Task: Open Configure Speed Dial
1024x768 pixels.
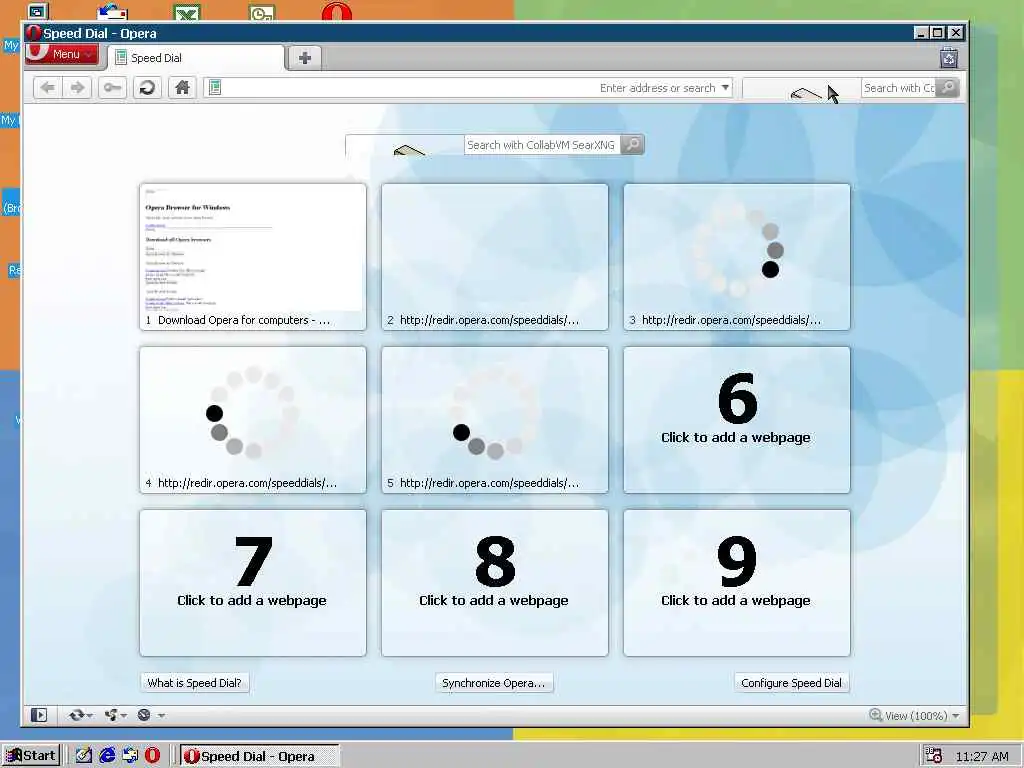Action: [x=792, y=683]
